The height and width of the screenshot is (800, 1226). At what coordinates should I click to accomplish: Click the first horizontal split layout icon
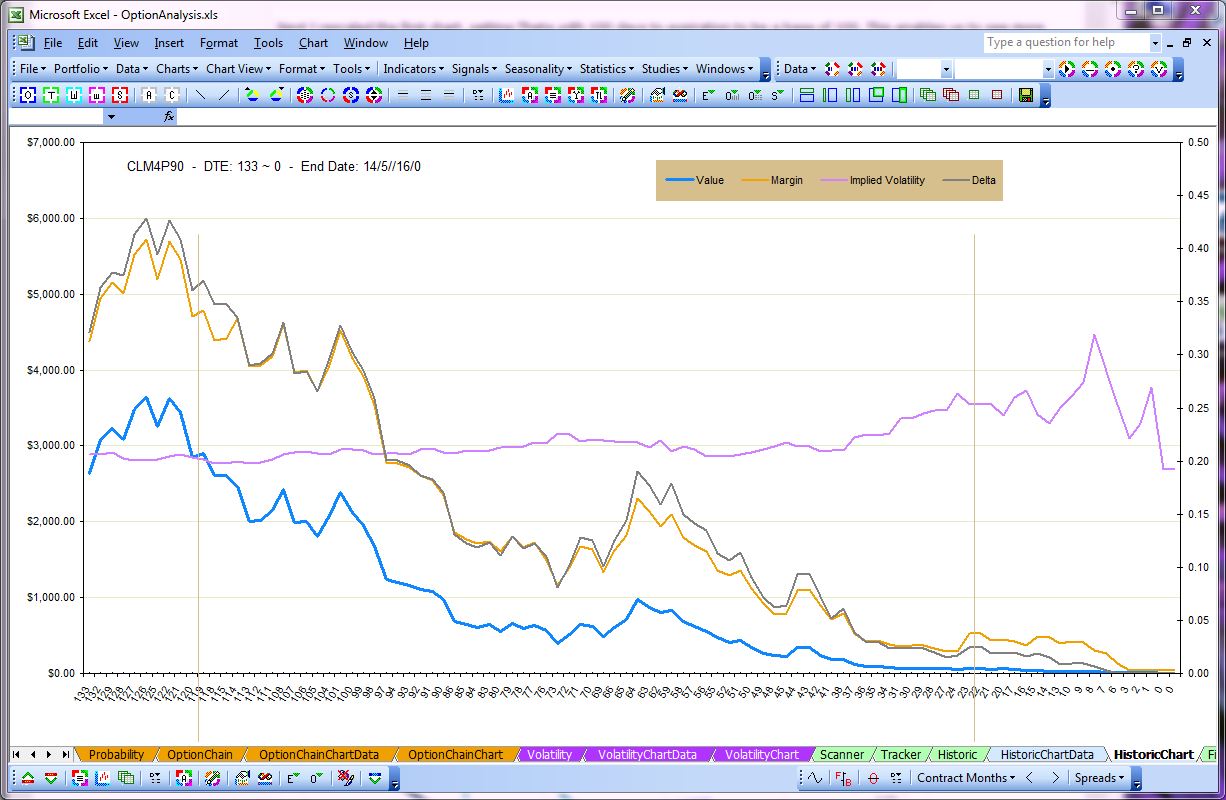click(806, 95)
